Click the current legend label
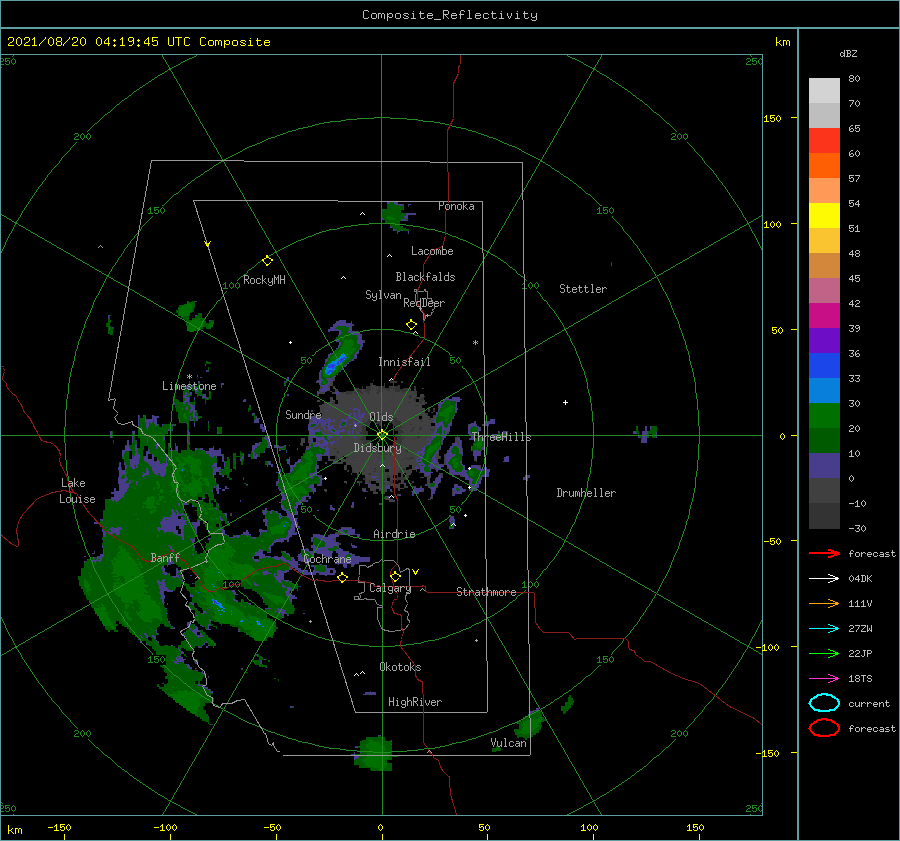 click(869, 703)
